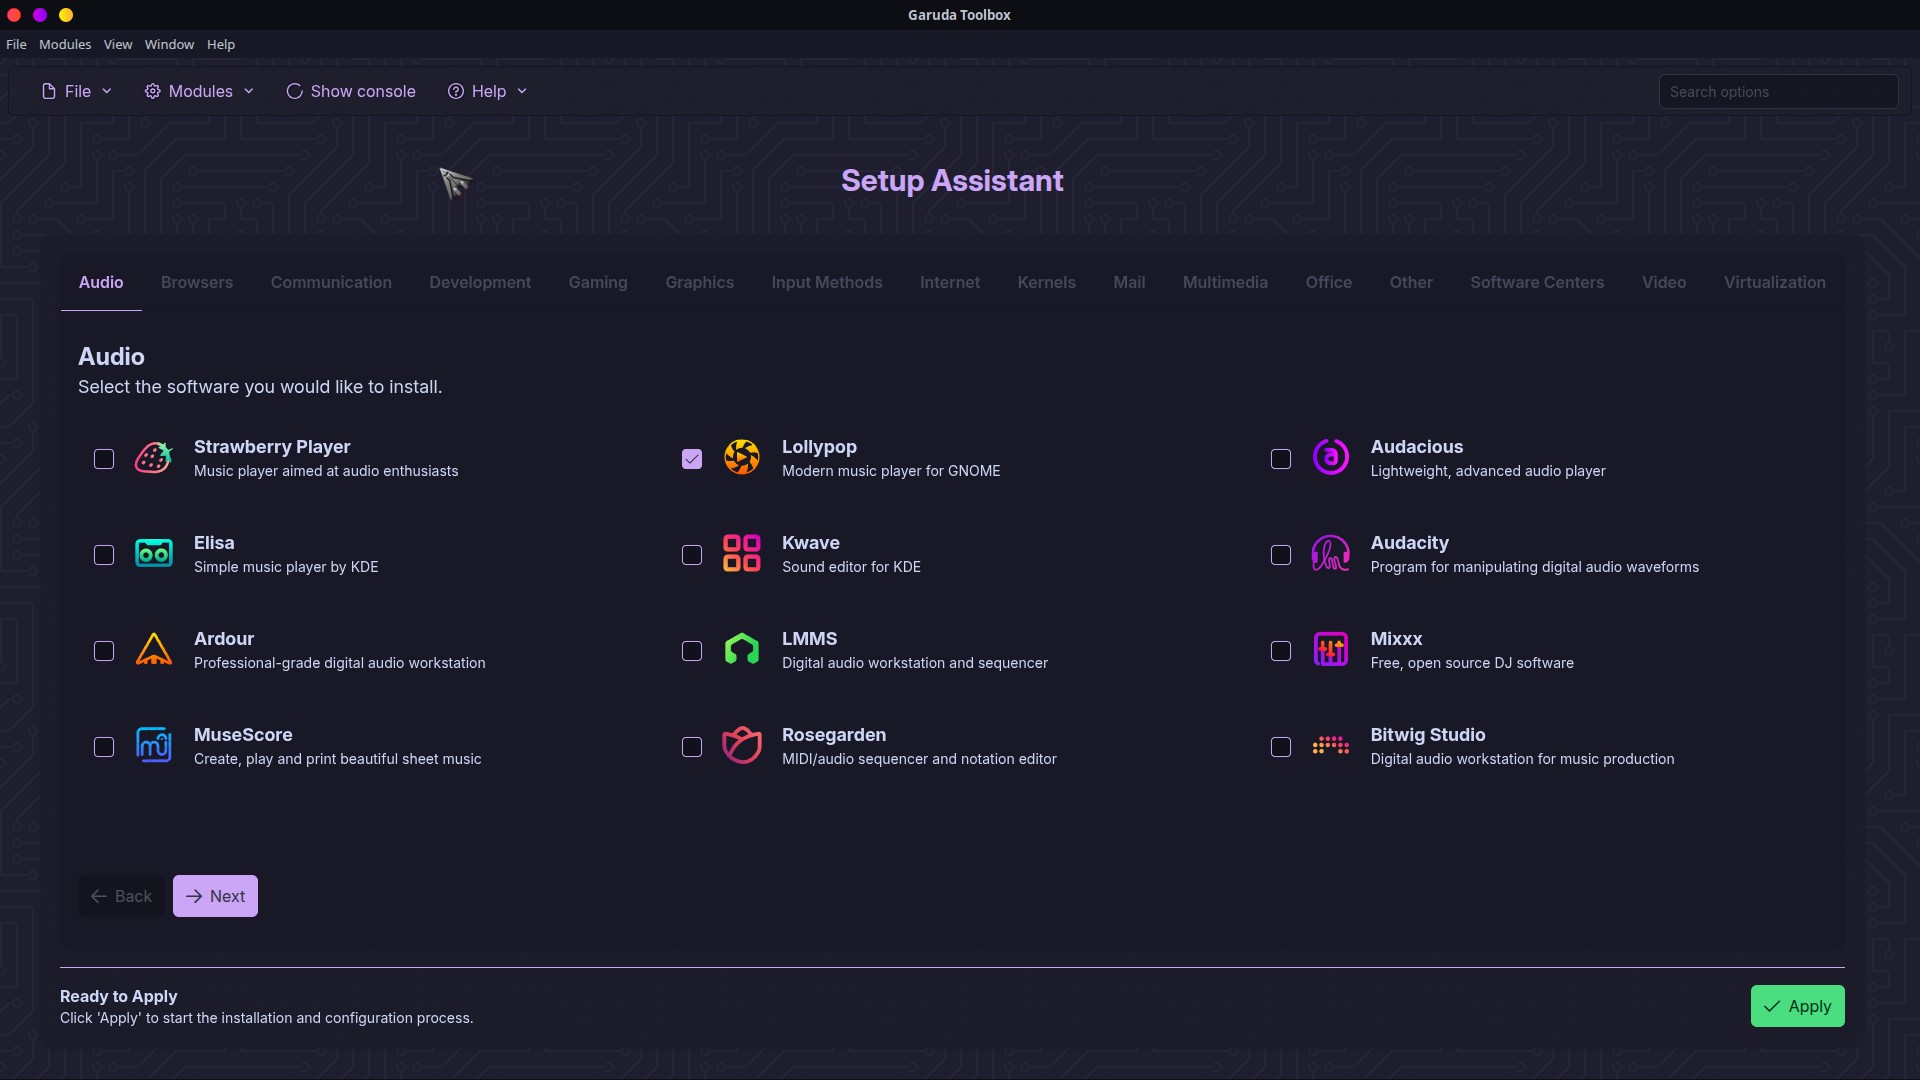Click the Show console button
The image size is (1920, 1080).
pyautogui.click(x=351, y=91)
